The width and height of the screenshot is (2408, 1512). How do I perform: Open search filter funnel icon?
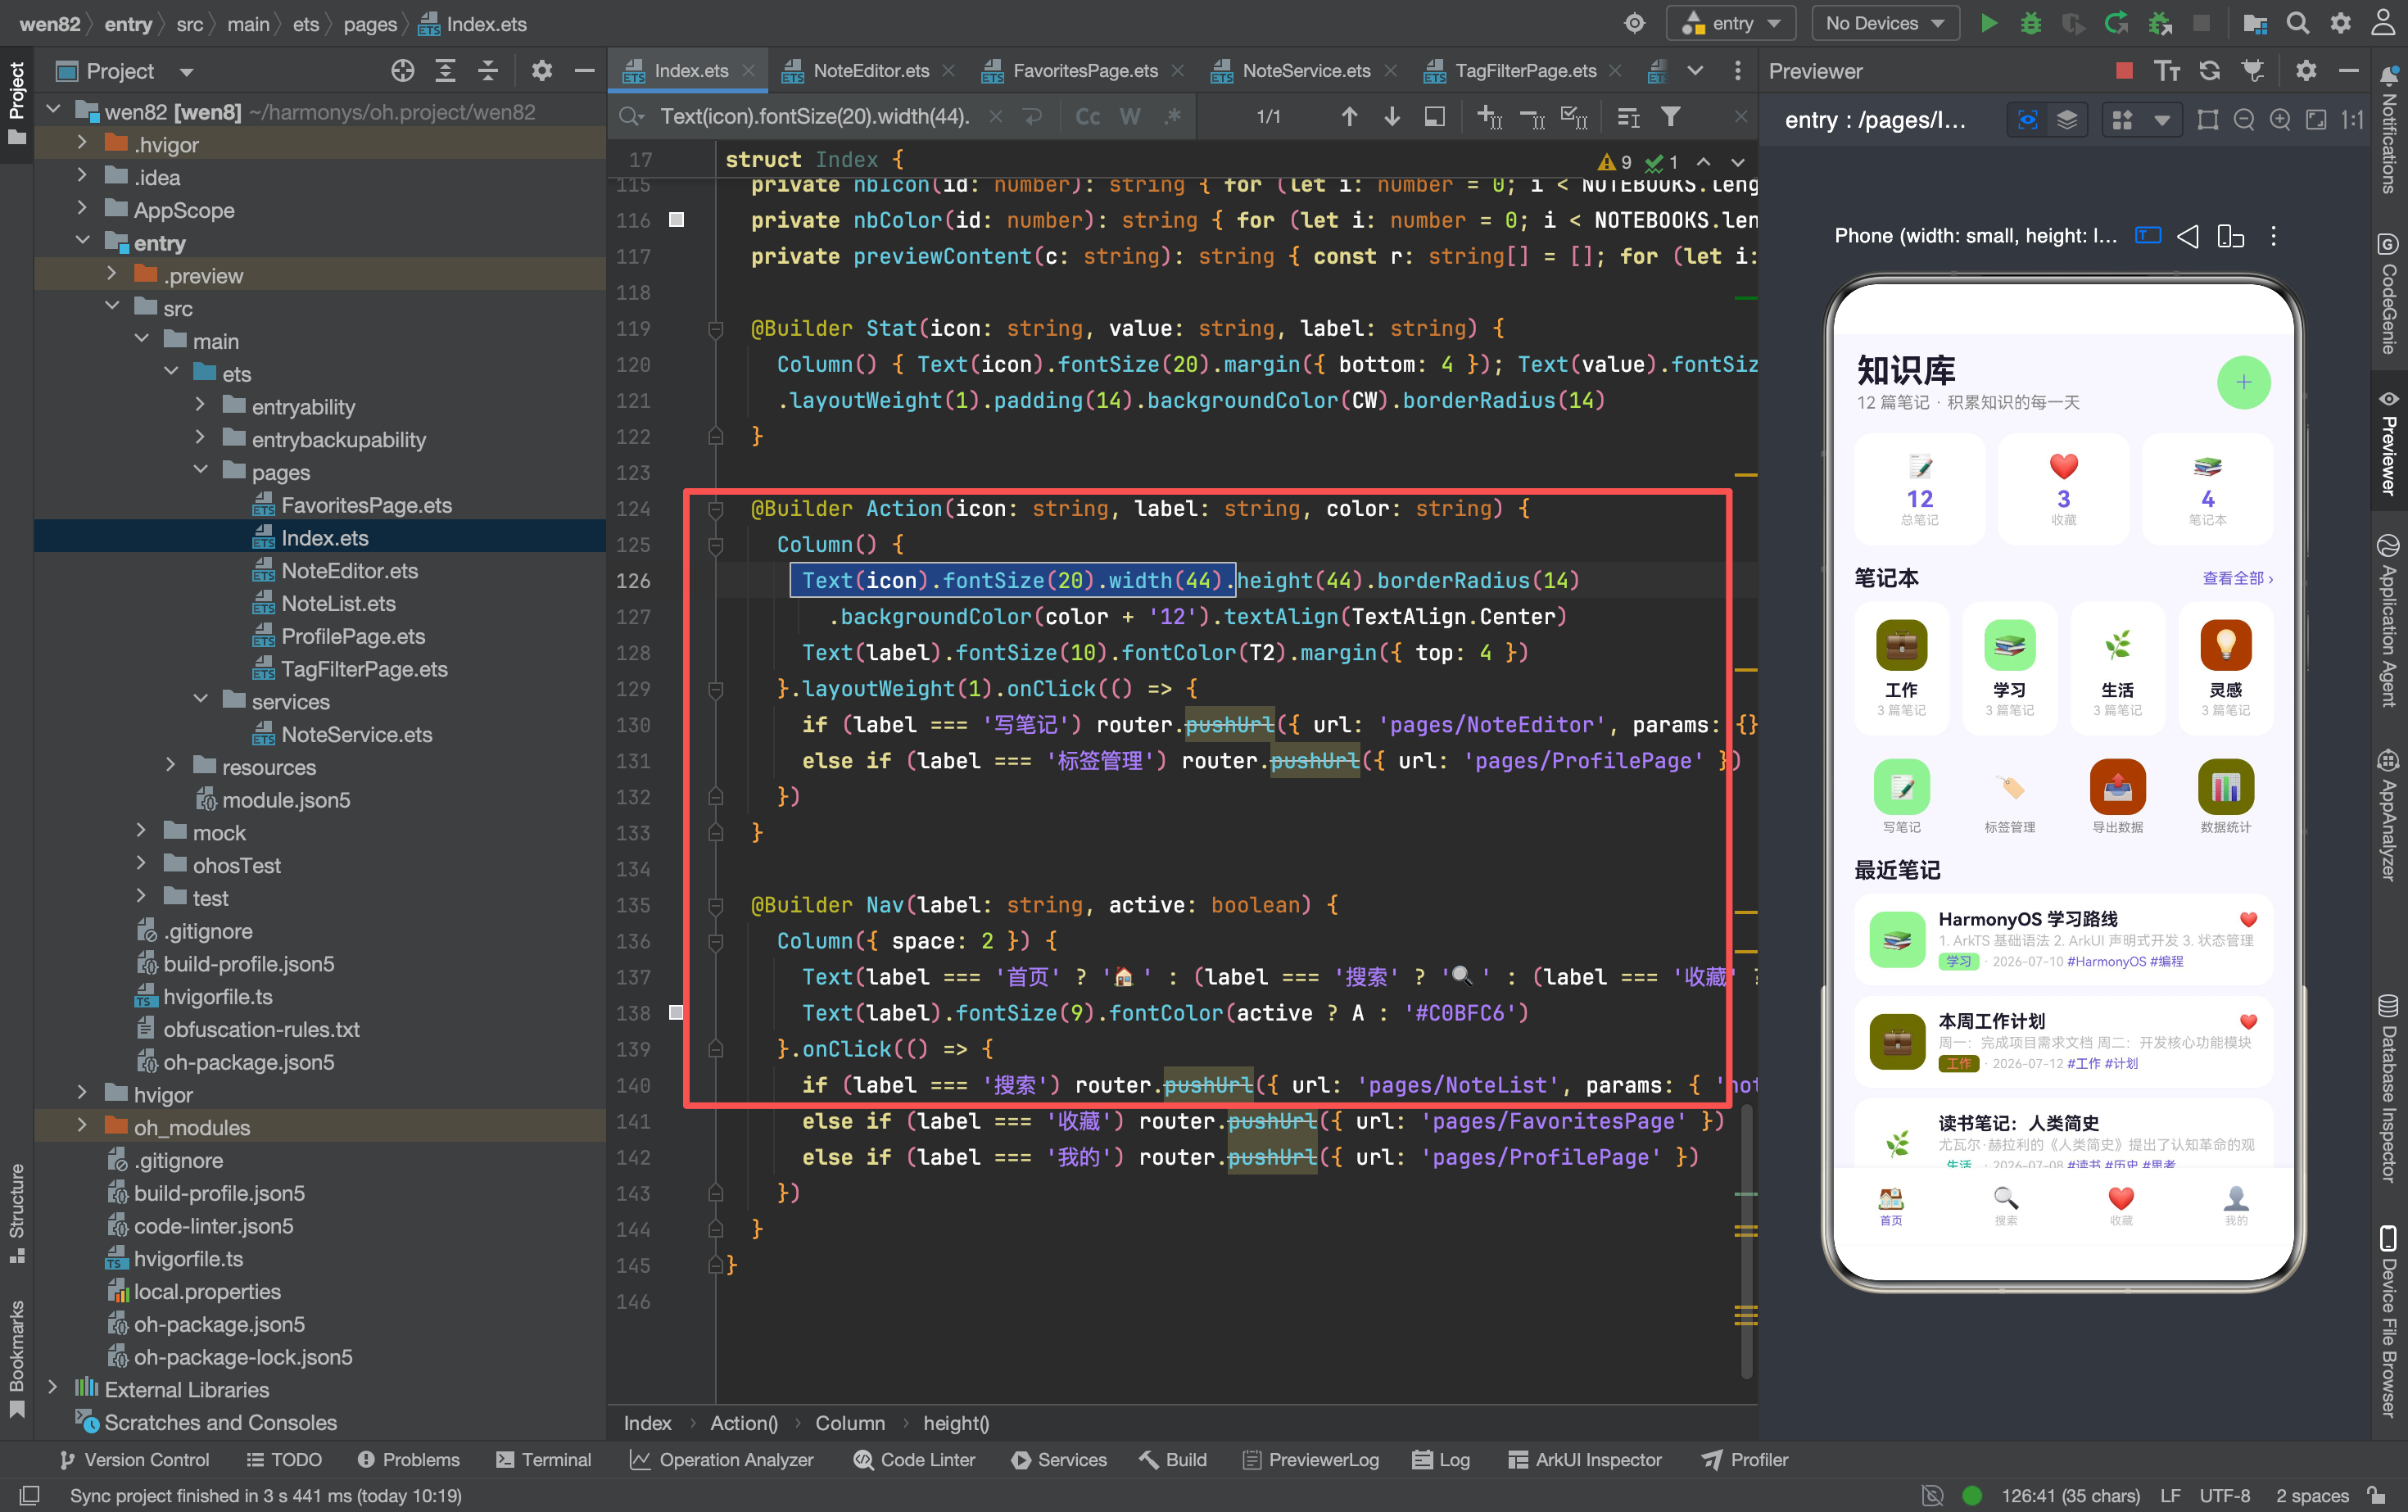pyautogui.click(x=1671, y=117)
